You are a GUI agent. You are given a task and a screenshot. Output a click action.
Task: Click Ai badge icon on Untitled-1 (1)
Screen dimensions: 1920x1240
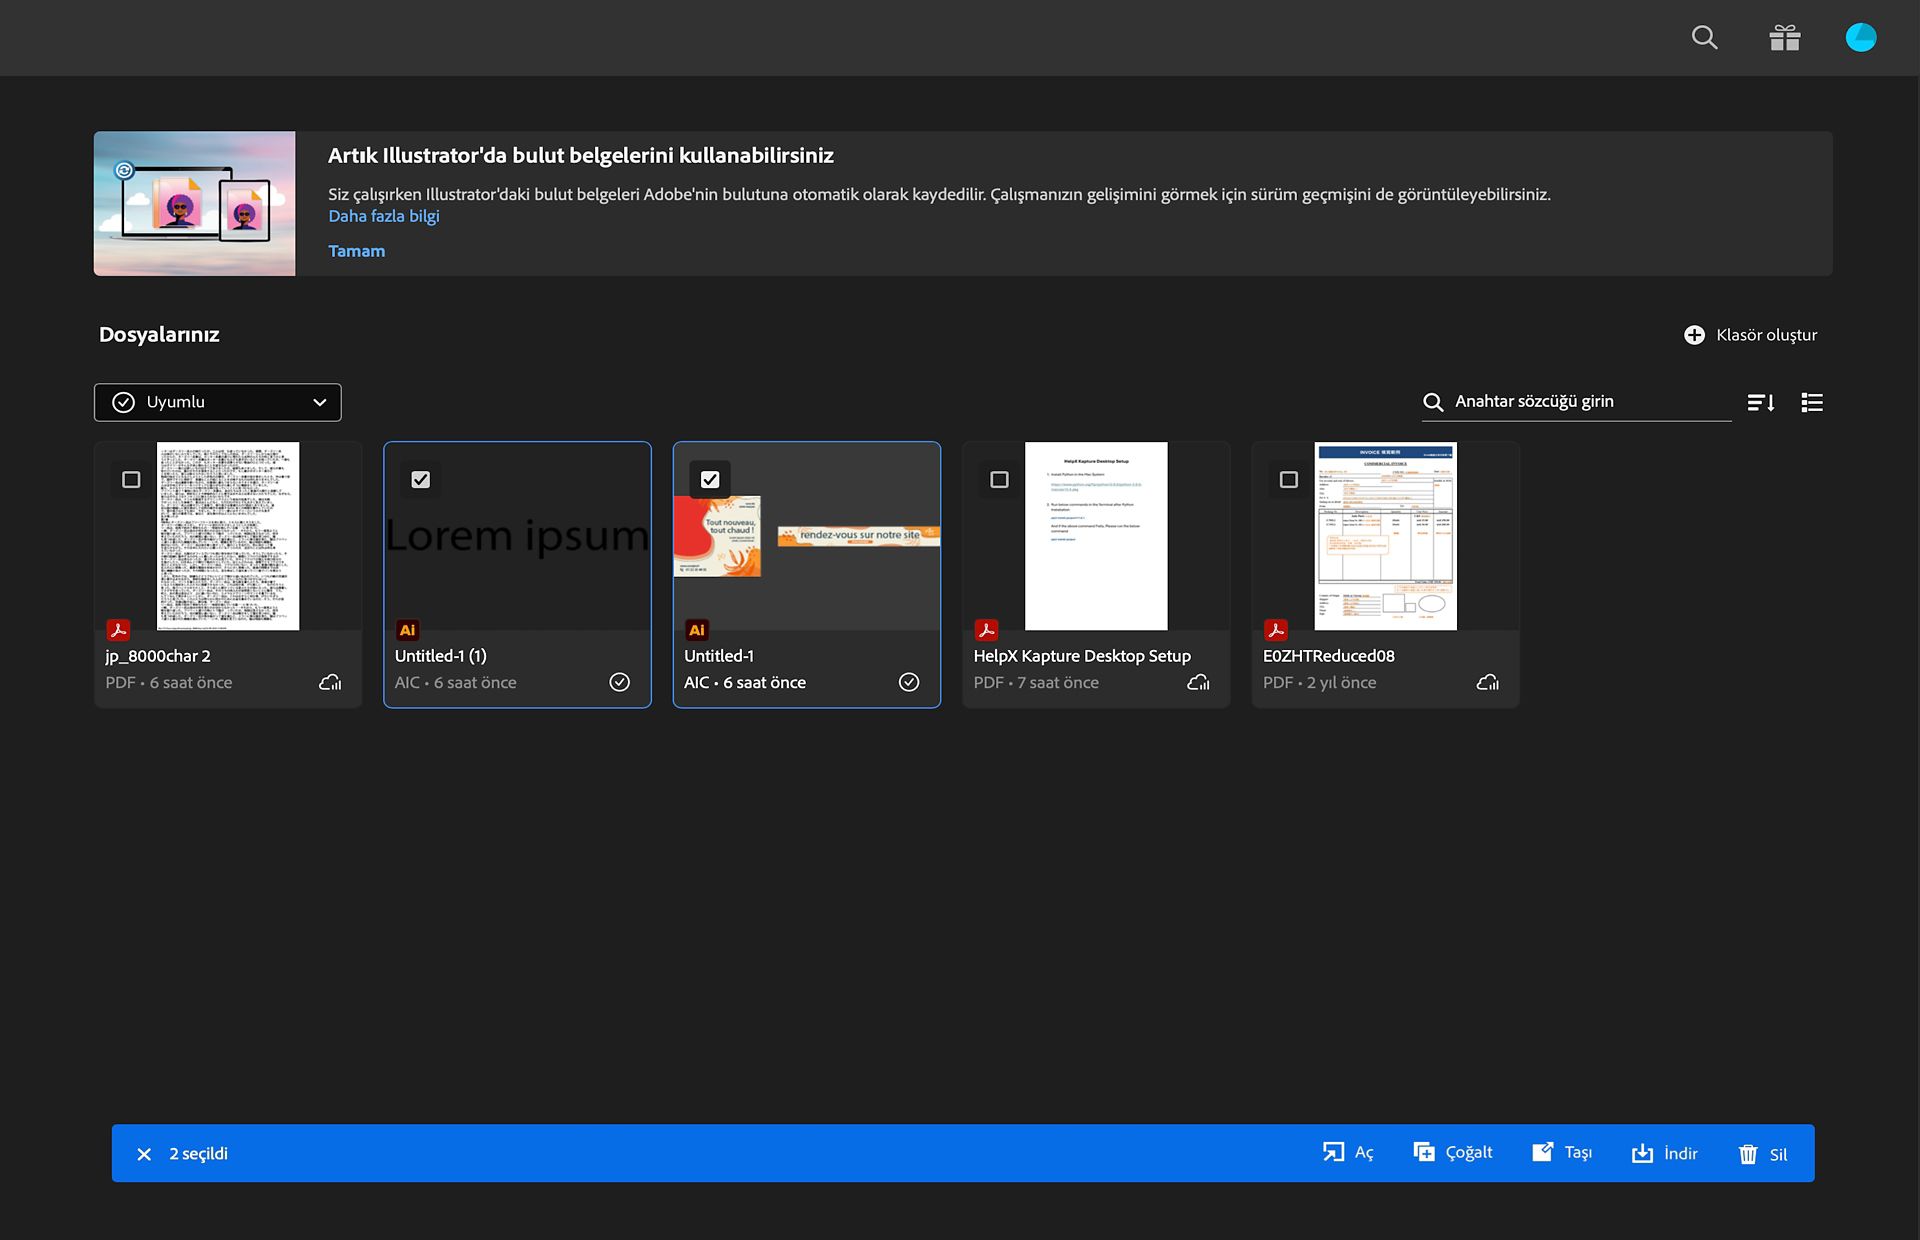click(x=407, y=630)
